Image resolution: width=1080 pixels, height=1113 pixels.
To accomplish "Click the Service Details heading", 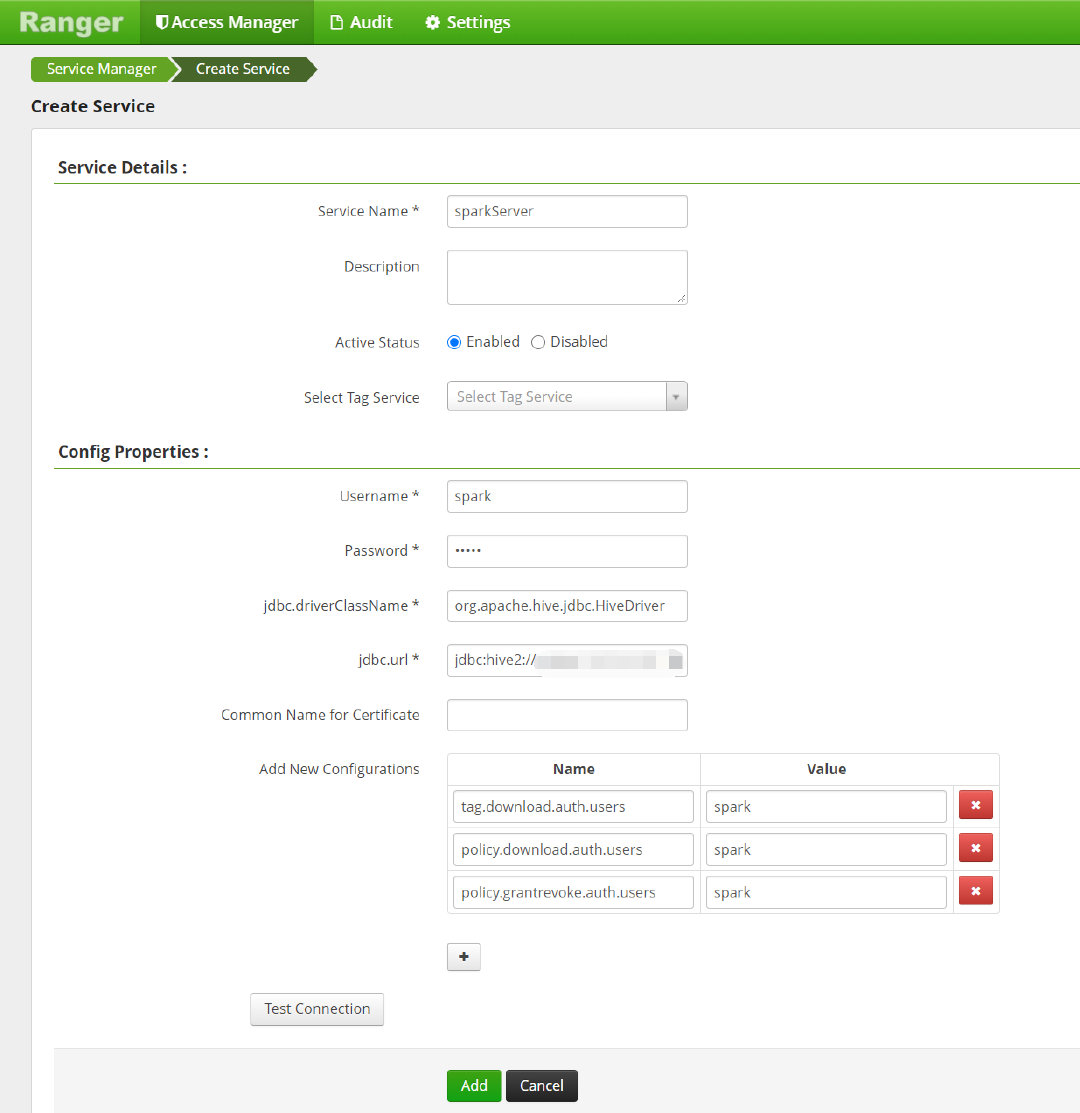I will tap(122, 168).
